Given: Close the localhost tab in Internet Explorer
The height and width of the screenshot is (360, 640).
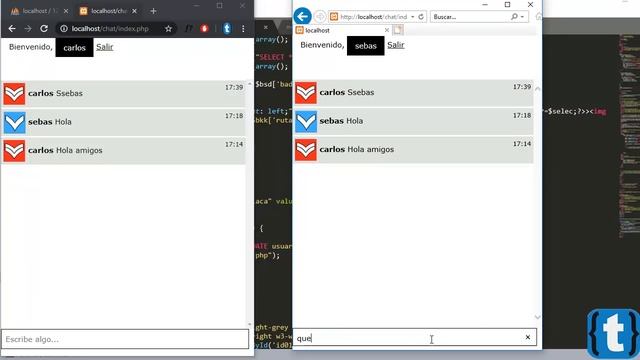Looking at the screenshot, I should [x=387, y=30].
